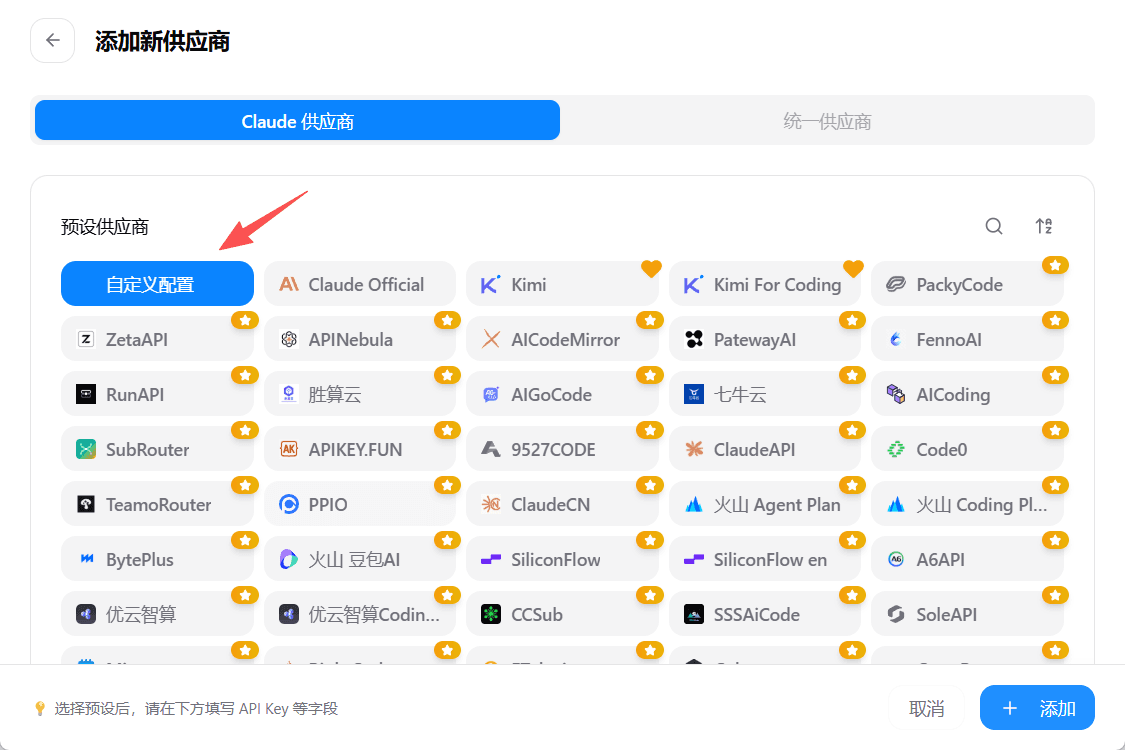
Task: Click the star badge on ZetaAPI
Action: point(245,320)
